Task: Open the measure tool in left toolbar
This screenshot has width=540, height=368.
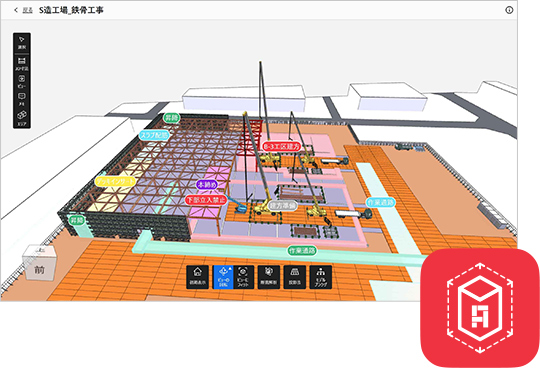Action: [22, 64]
